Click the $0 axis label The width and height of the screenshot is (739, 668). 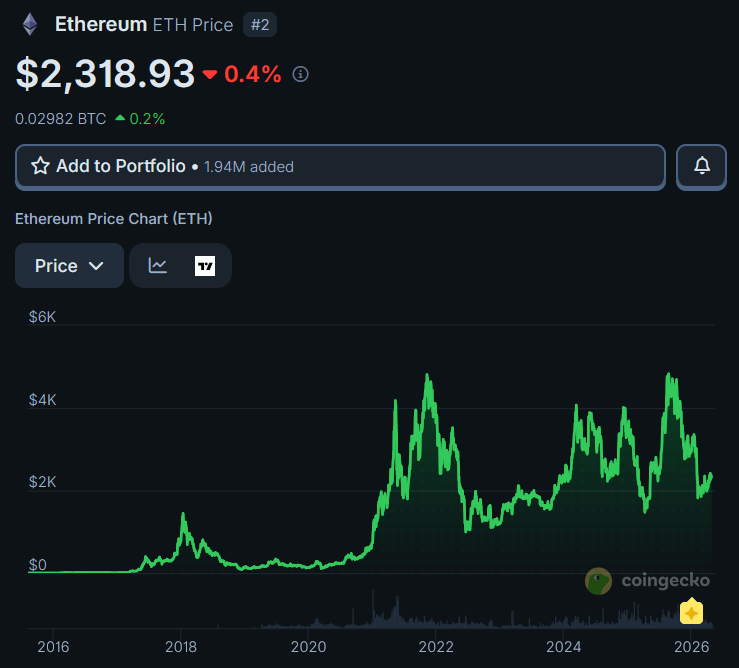[38, 565]
